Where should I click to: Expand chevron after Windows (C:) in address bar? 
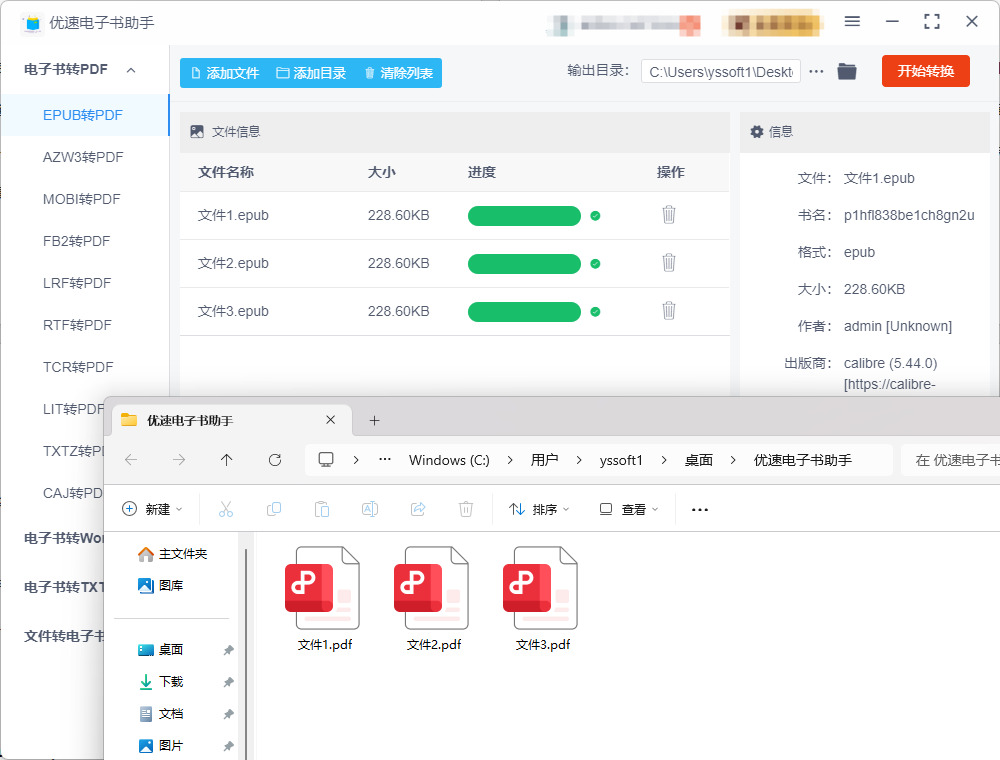510,460
